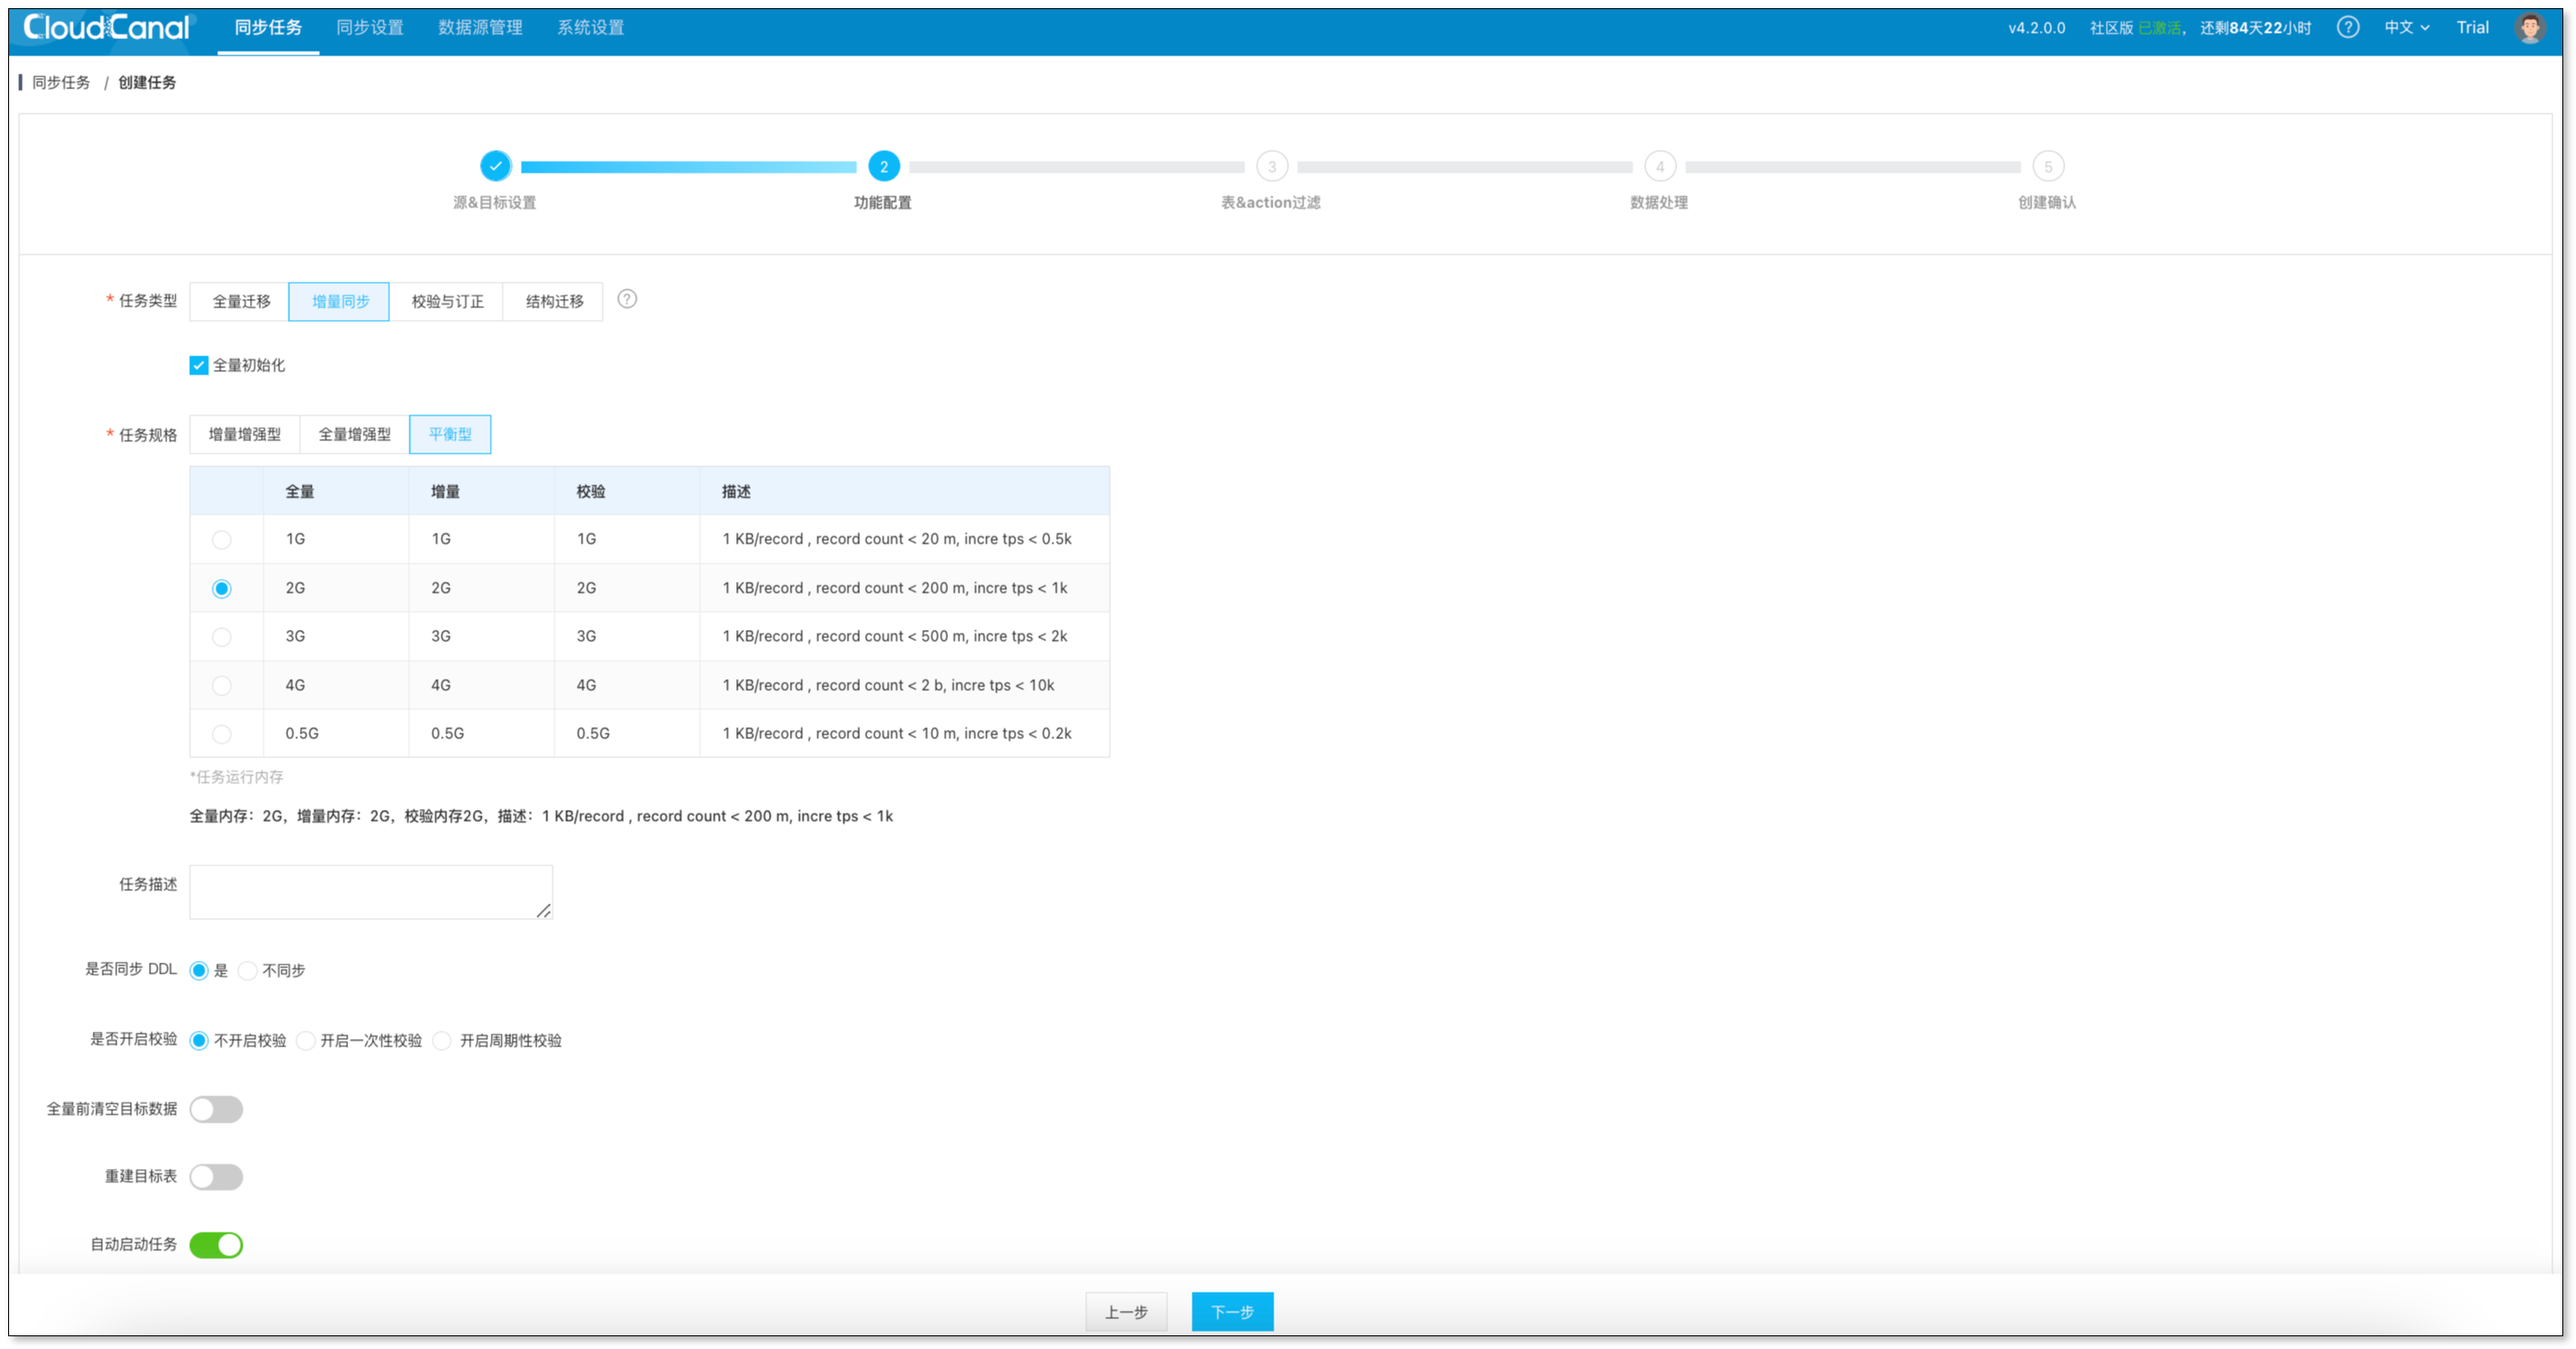The width and height of the screenshot is (2576, 1349).
Task: Click the completed step one checkmark icon
Action: coord(495,166)
